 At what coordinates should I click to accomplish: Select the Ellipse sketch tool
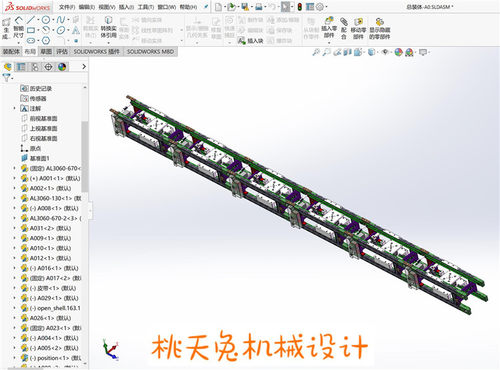[61, 30]
